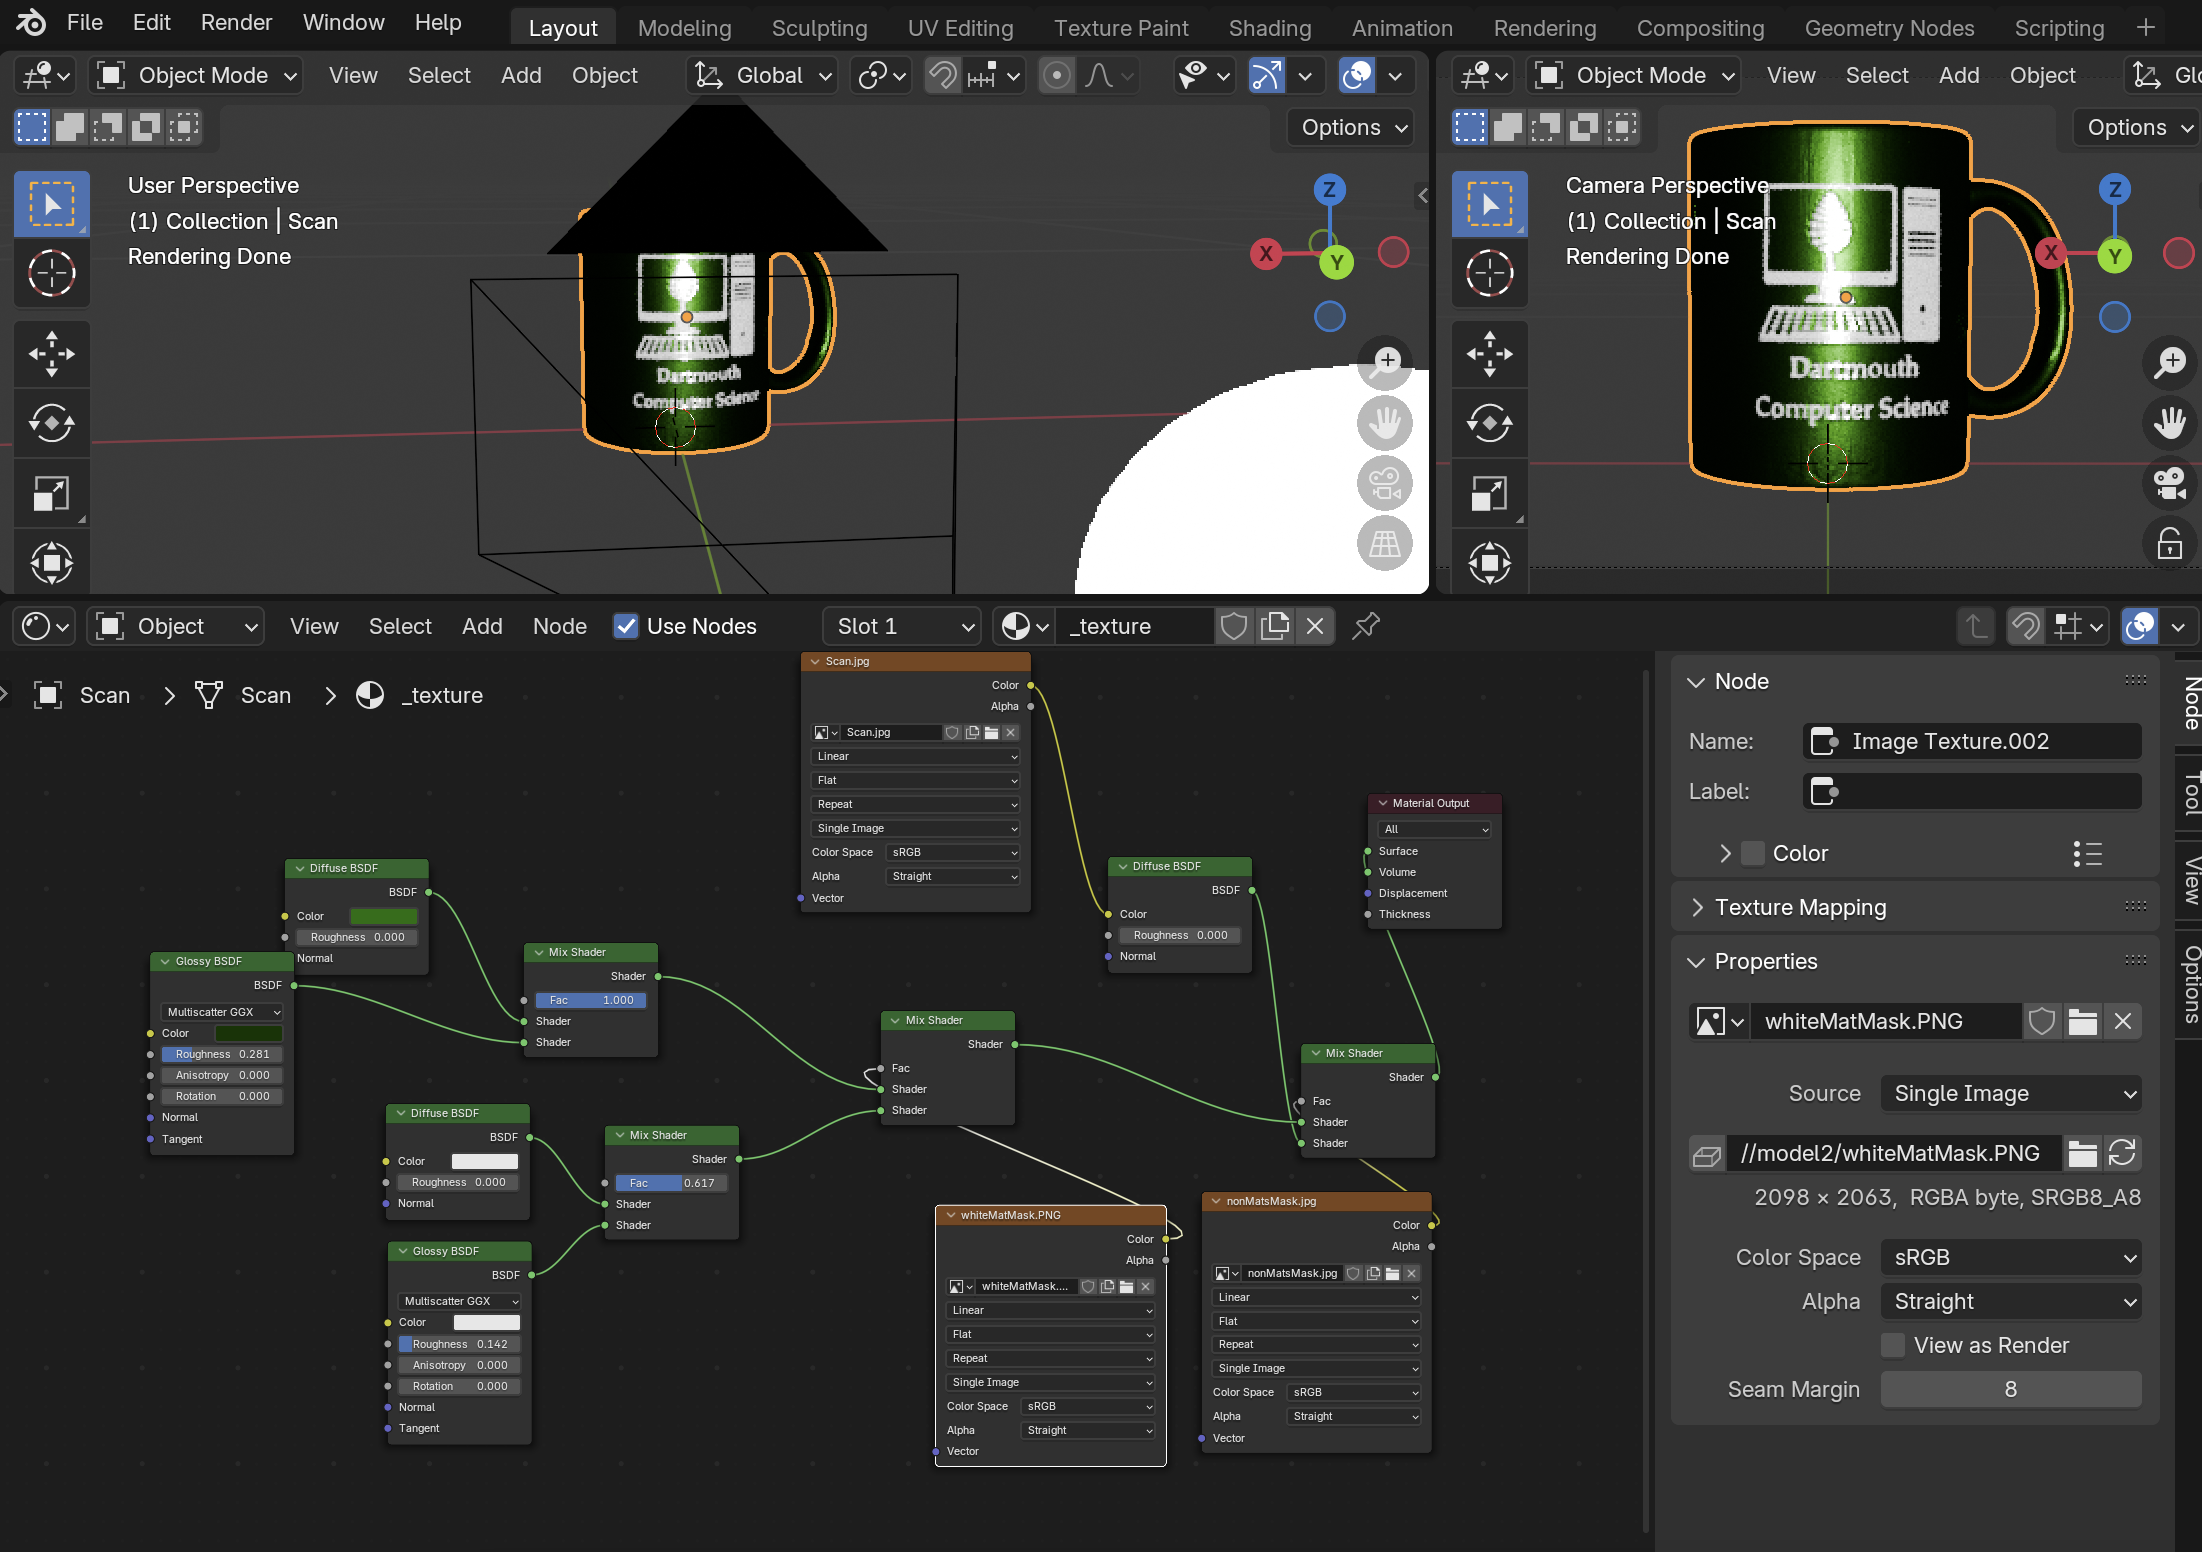Toggle snapping magnet in left viewport header
Screen dimensions: 2202x1552
pos(943,75)
